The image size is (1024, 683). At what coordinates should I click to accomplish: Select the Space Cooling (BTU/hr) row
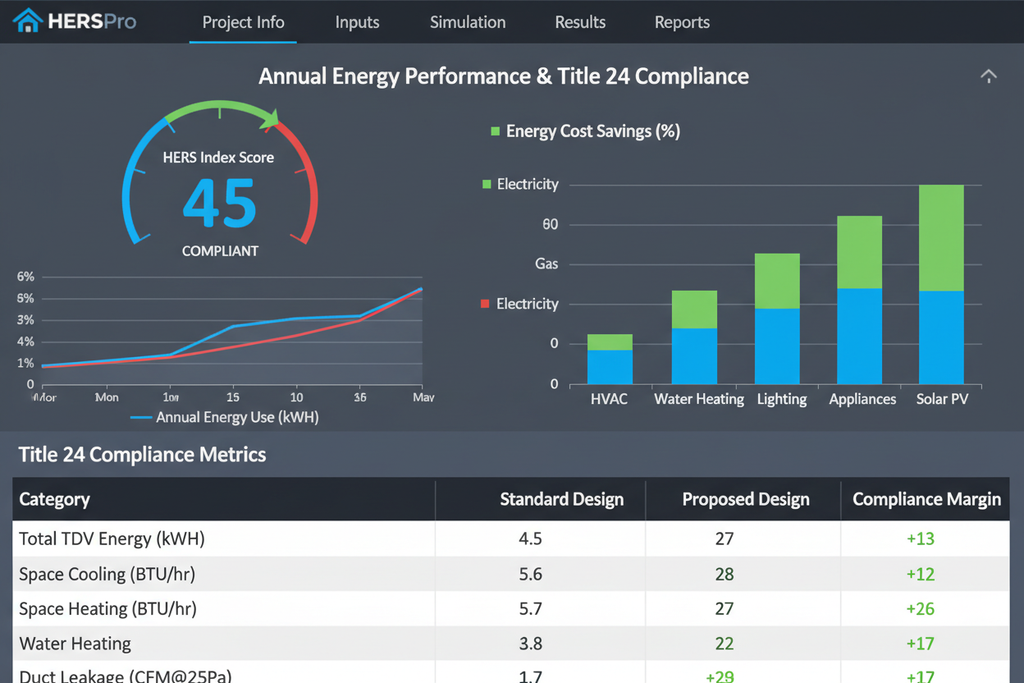pyautogui.click(x=511, y=574)
